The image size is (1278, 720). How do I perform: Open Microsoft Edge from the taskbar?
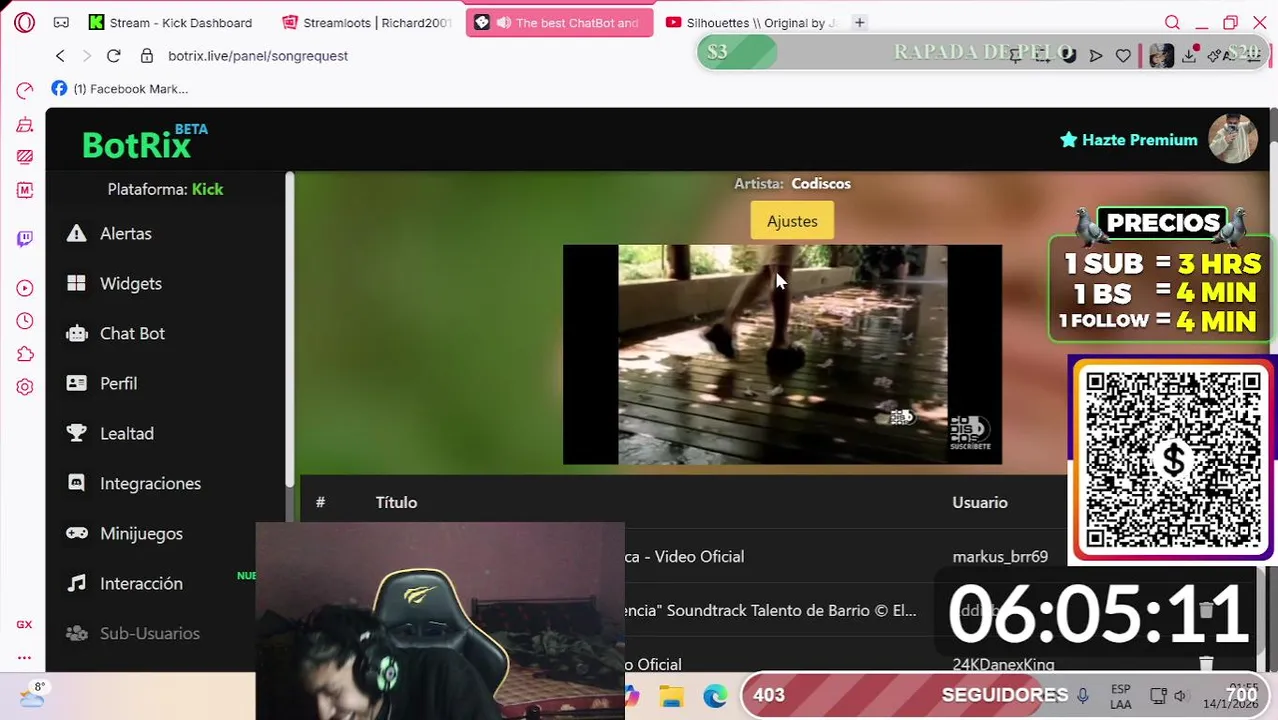tap(715, 696)
